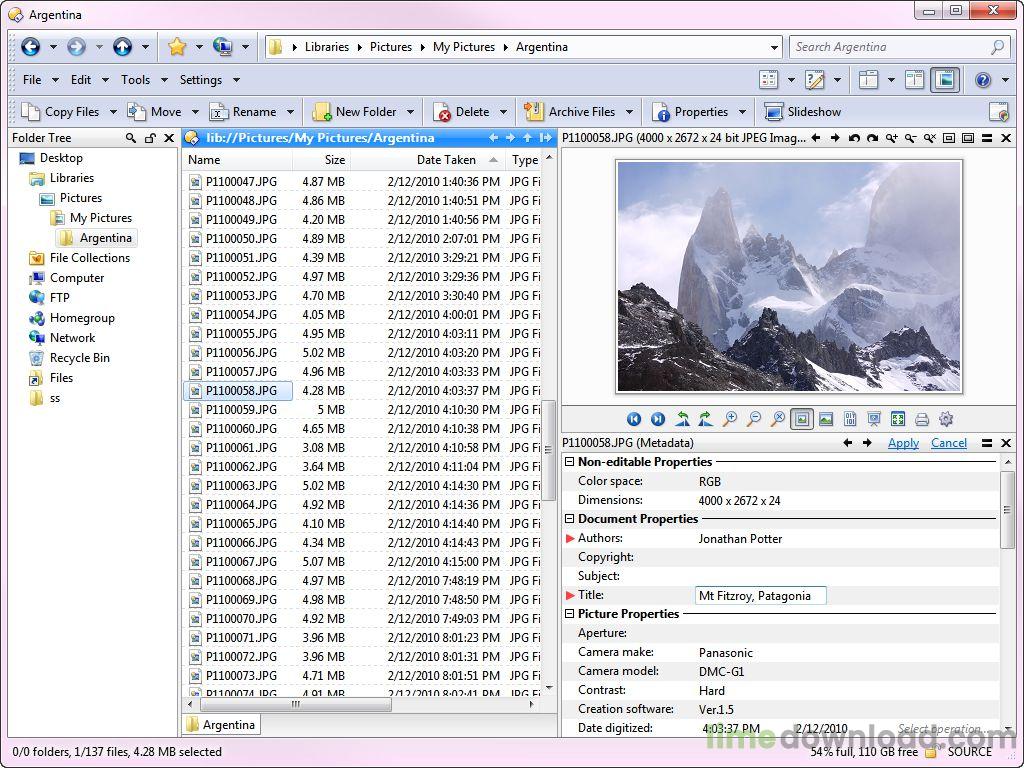Screen dimensions: 1024x768
Task: Edit the Title field showing Mt Fitzroy, Patagonia
Action: point(760,595)
